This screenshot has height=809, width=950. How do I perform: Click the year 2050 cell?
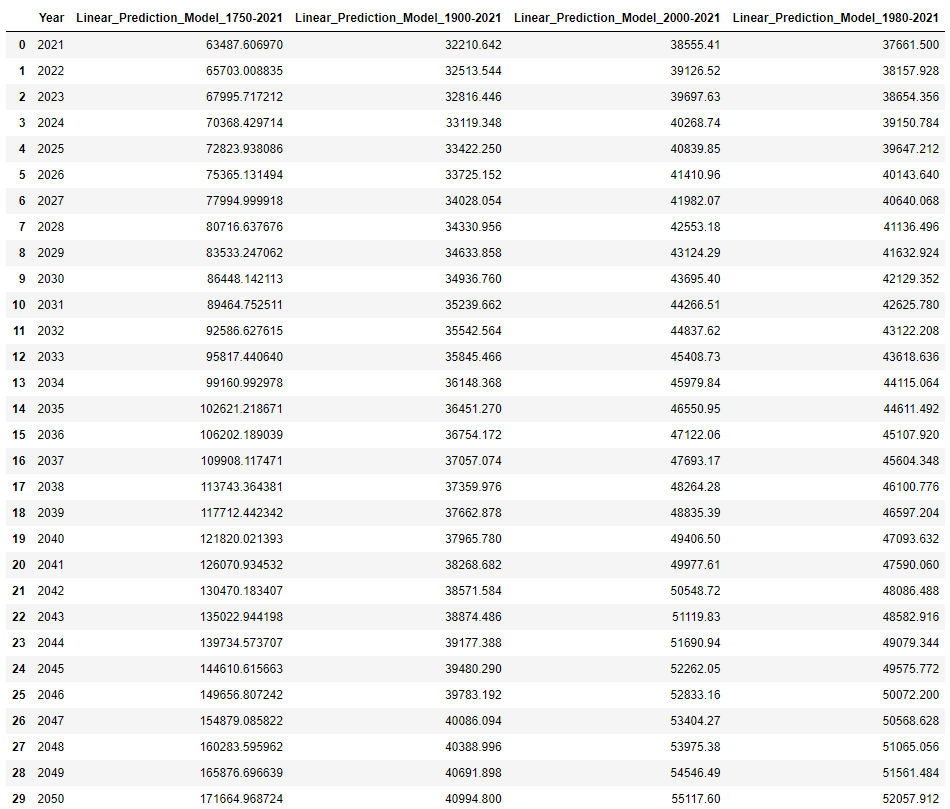(x=51, y=798)
